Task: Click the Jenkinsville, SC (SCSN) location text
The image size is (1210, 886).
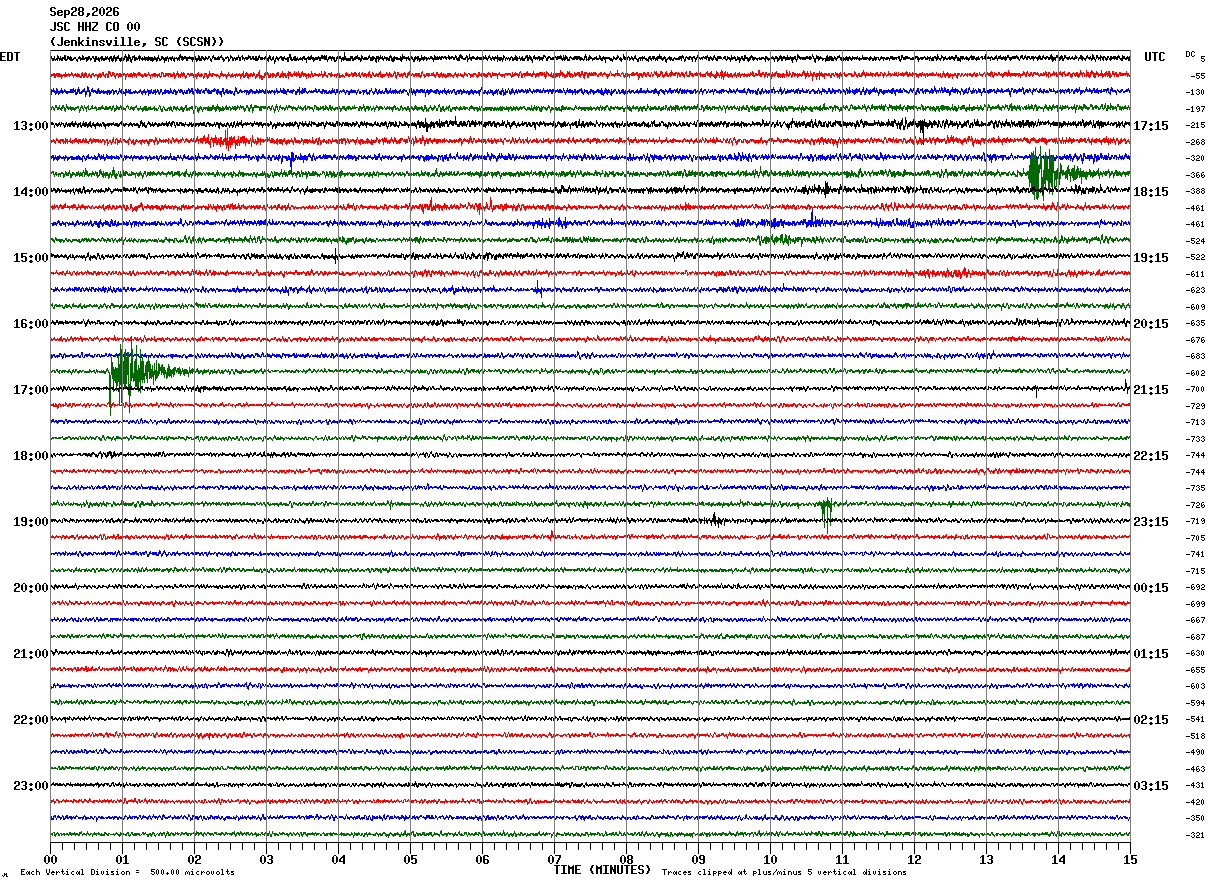Action: (x=137, y=42)
